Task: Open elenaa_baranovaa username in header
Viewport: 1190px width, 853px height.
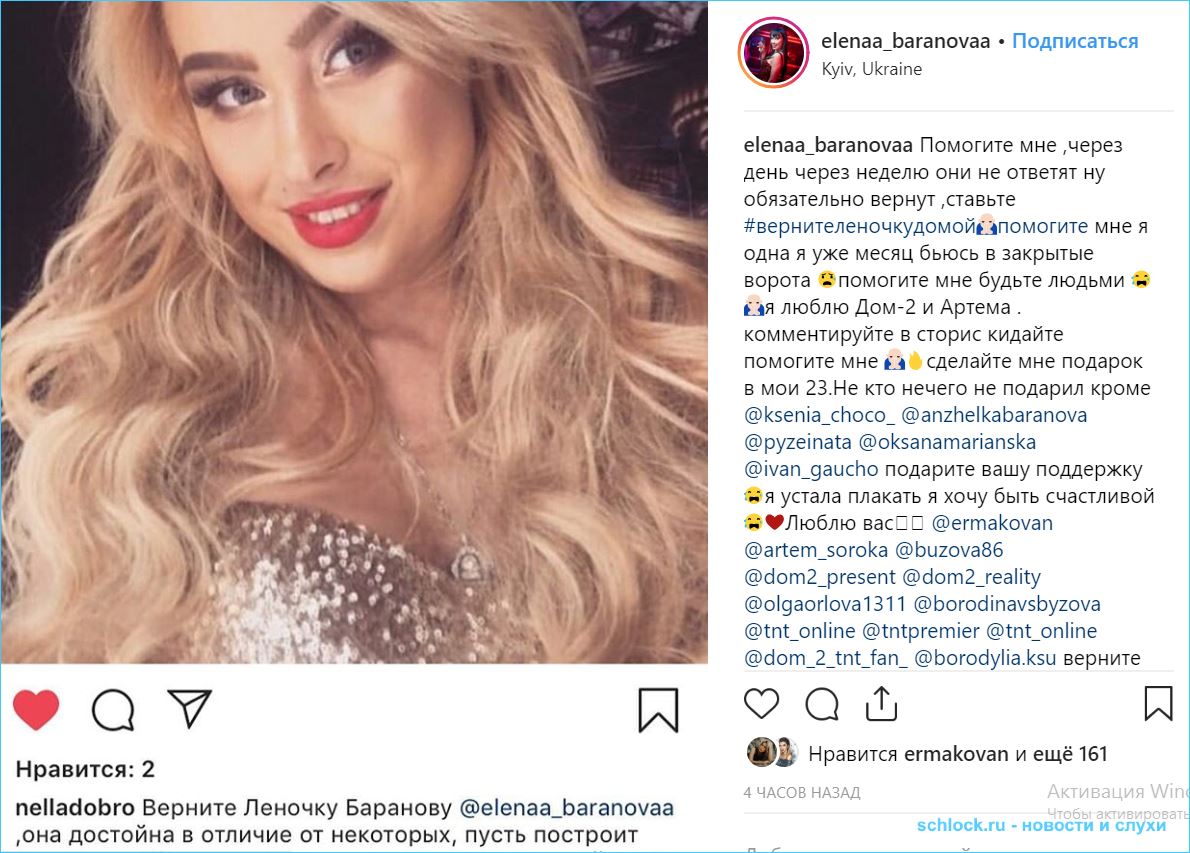Action: (905, 41)
